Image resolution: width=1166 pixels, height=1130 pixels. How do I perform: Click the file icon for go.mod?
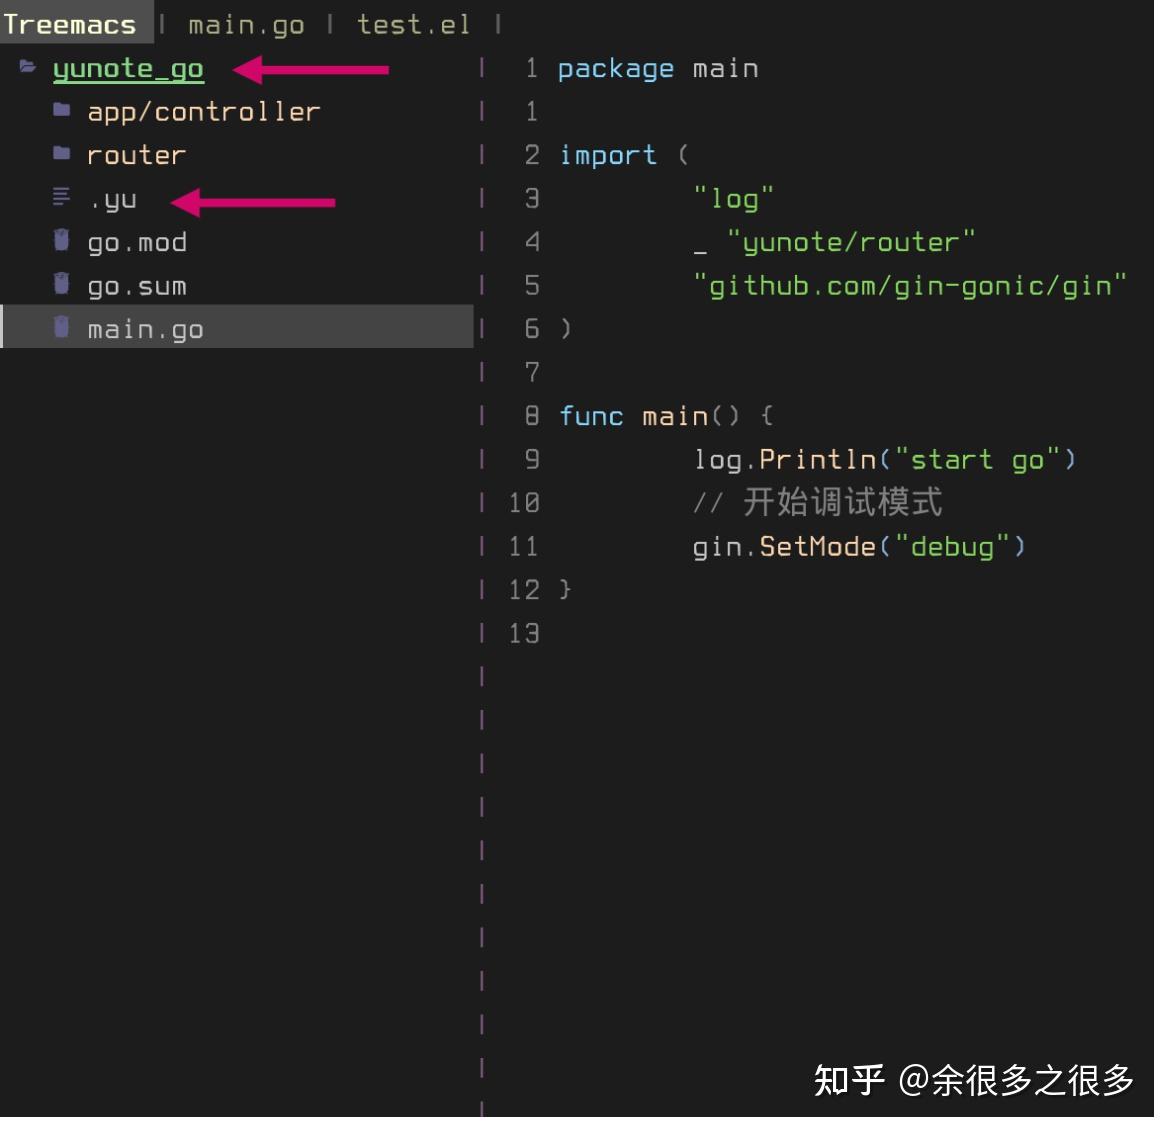point(60,241)
